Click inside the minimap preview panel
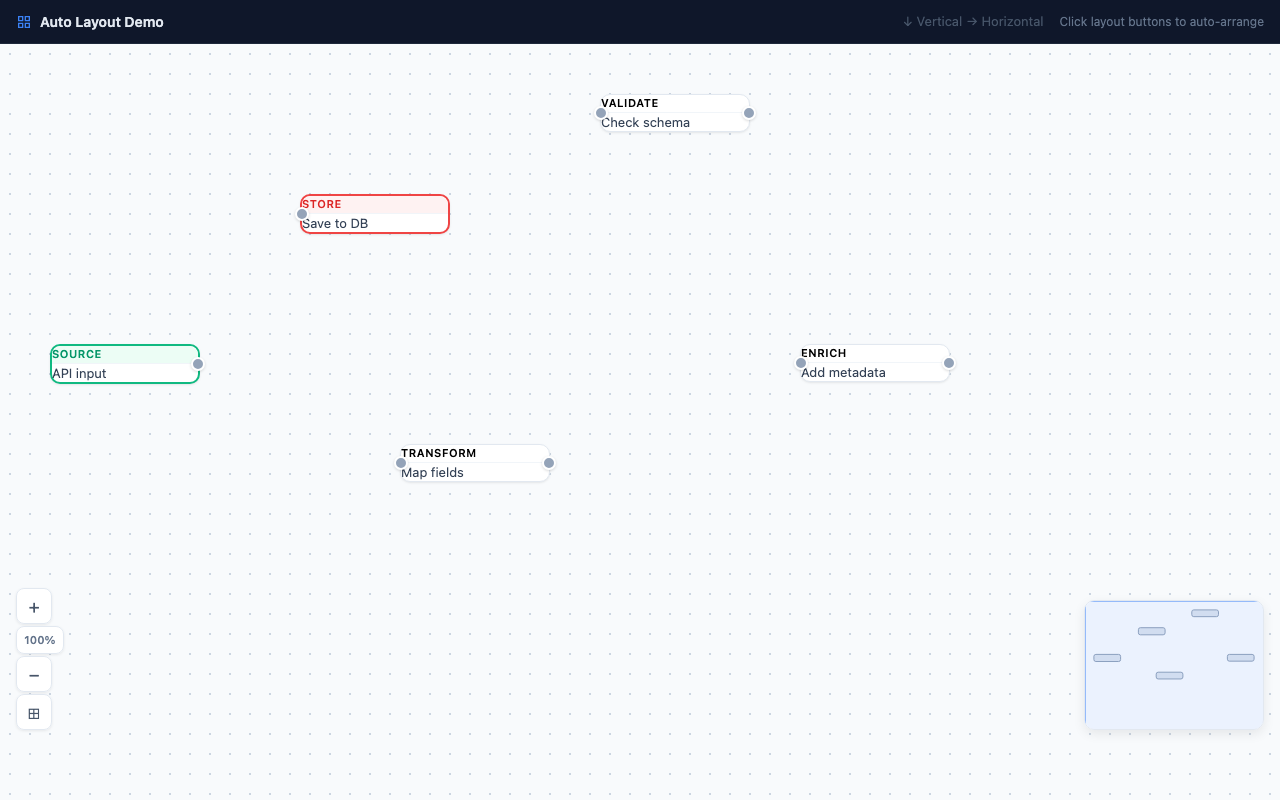Viewport: 1280px width, 800px height. pos(1174,665)
